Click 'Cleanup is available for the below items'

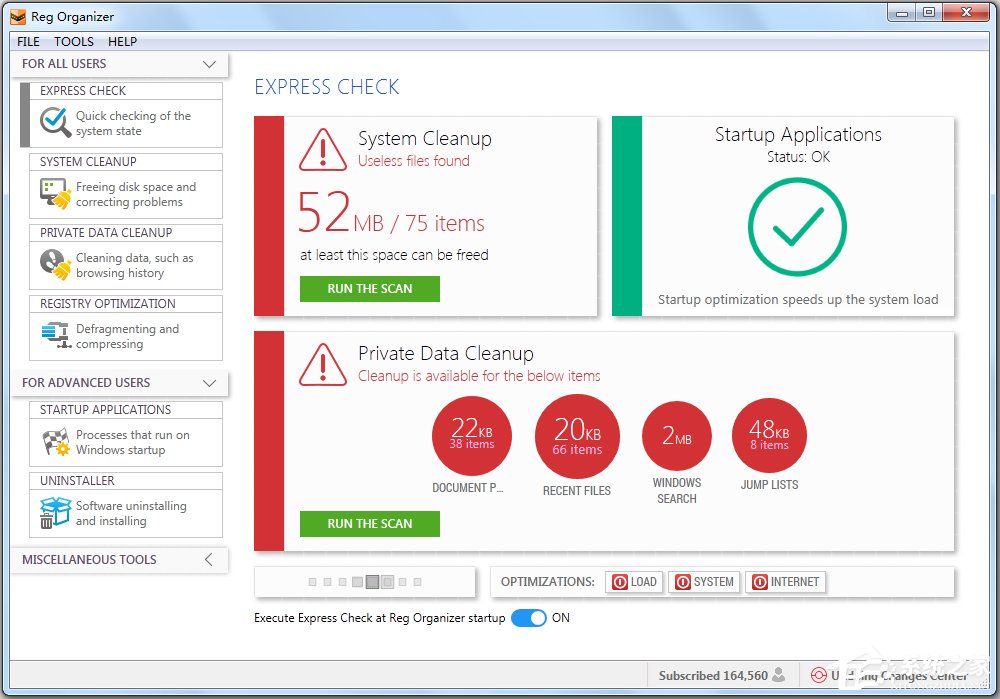point(479,376)
